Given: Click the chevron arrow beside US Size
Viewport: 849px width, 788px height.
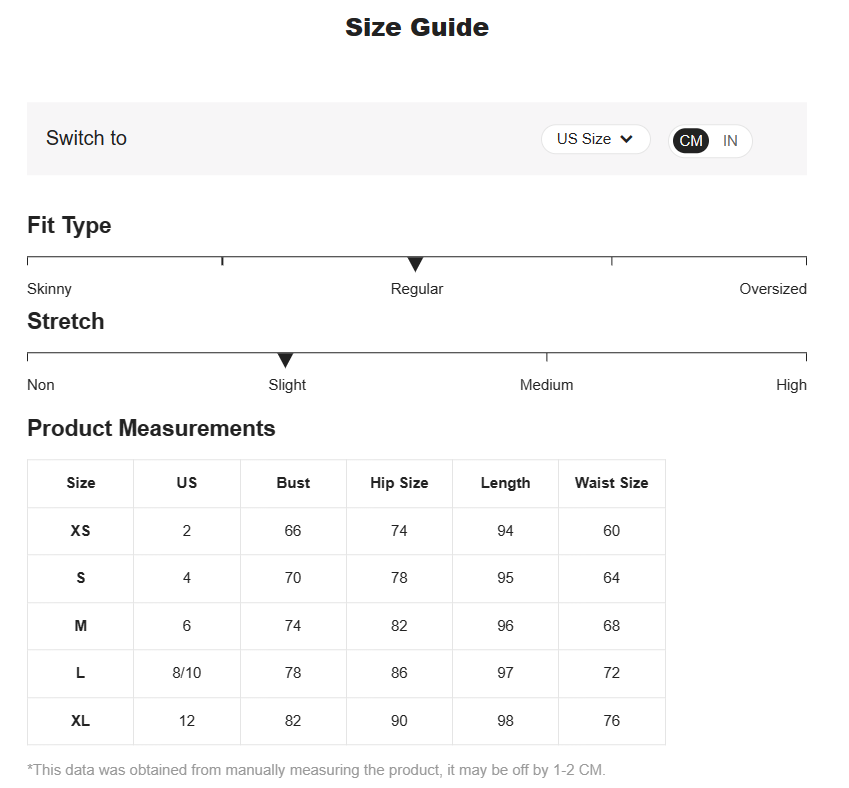Looking at the screenshot, I should tap(627, 139).
